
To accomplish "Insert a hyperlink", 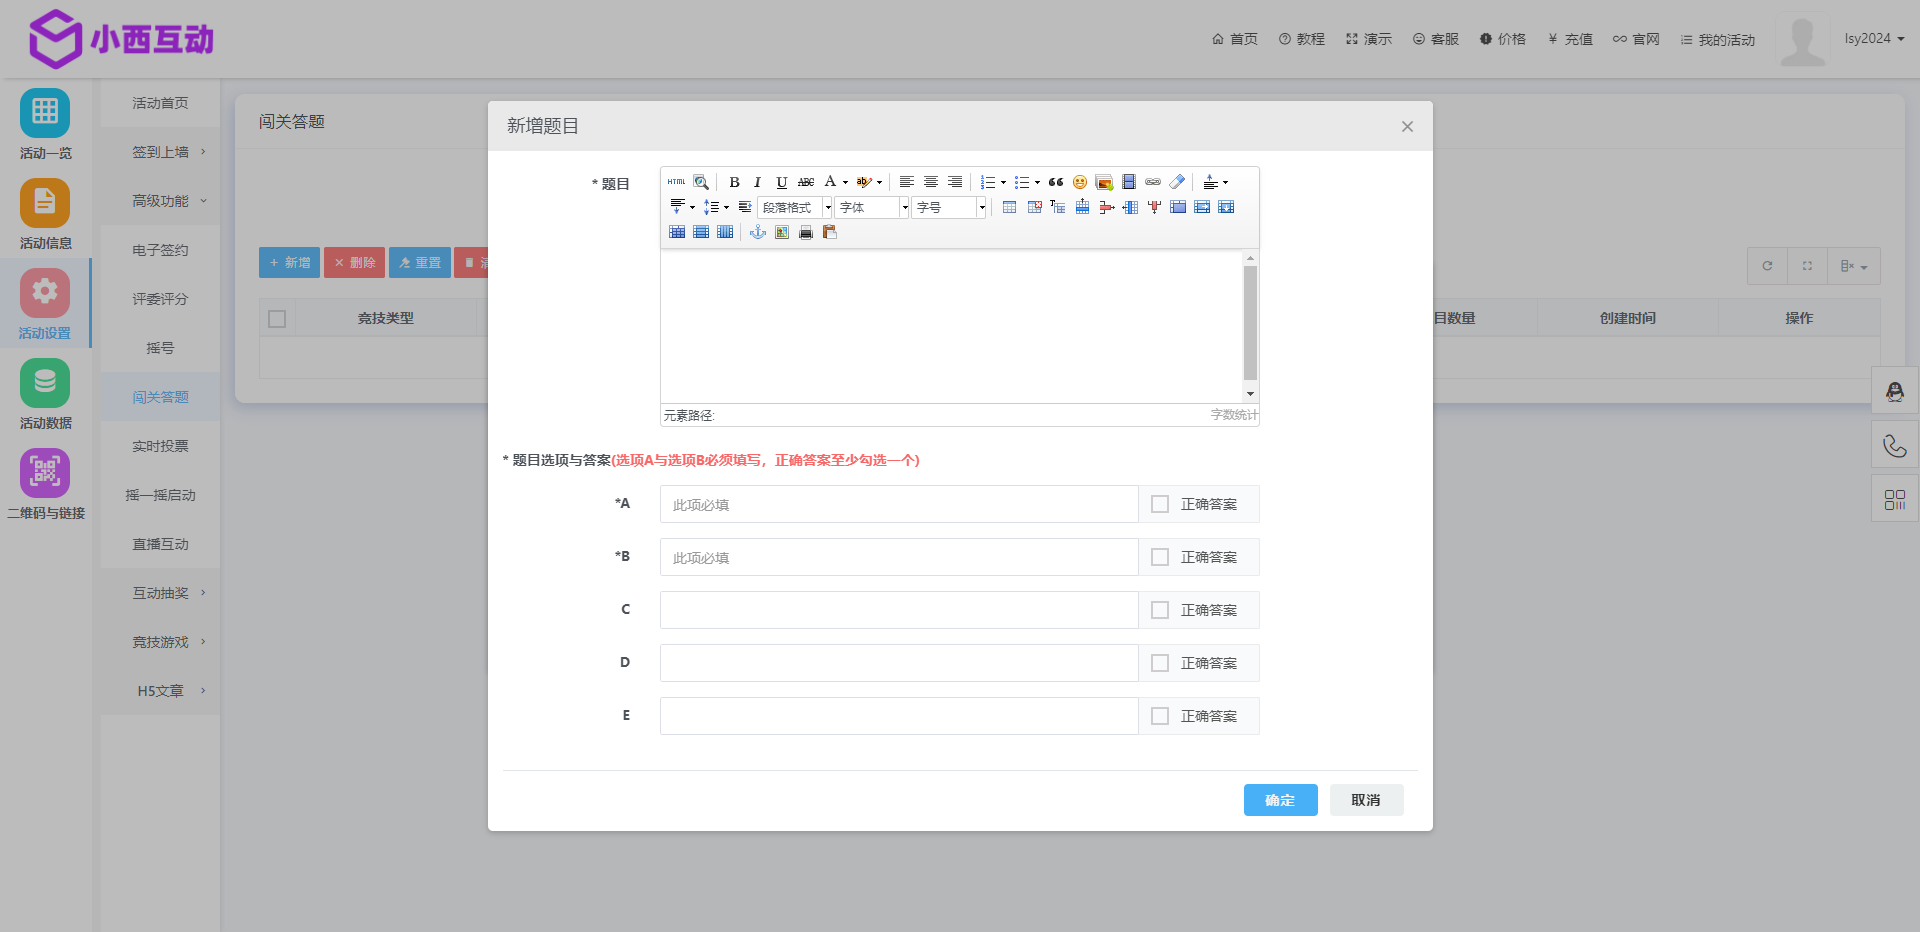I will (x=1153, y=182).
